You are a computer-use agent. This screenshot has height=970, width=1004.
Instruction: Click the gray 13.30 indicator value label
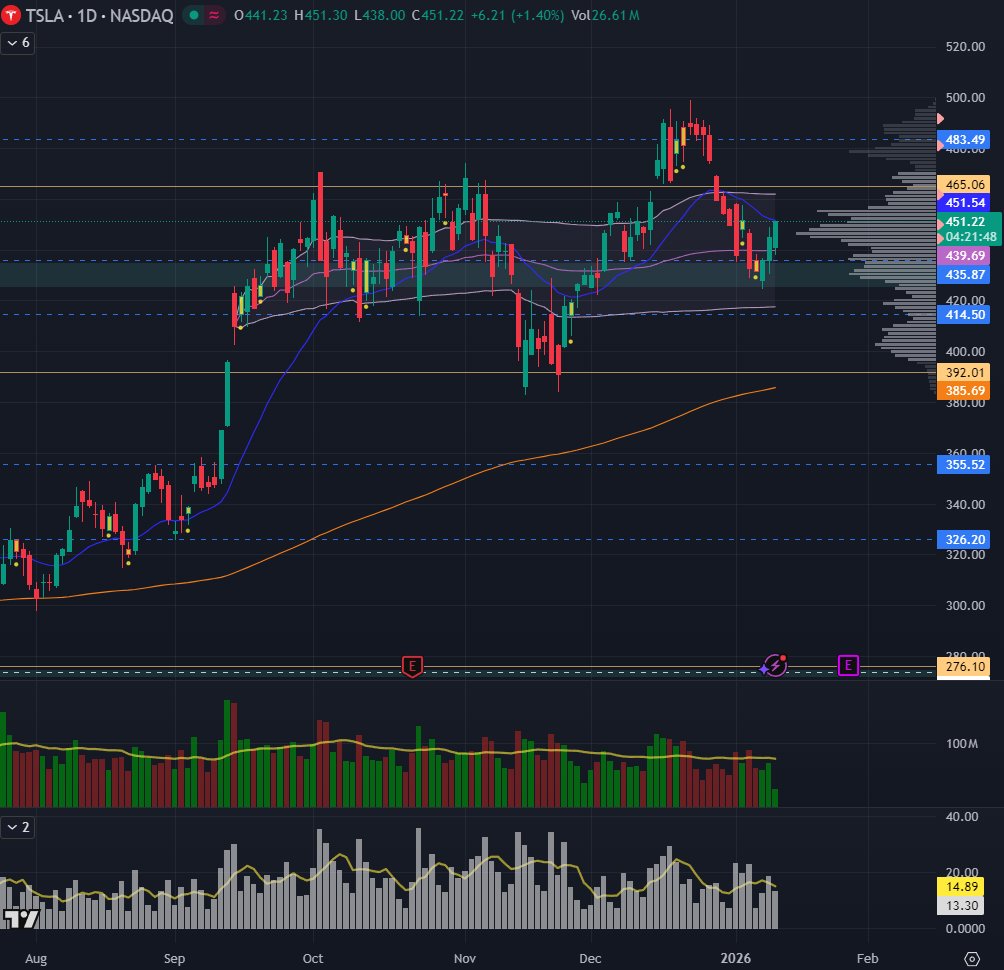click(962, 905)
